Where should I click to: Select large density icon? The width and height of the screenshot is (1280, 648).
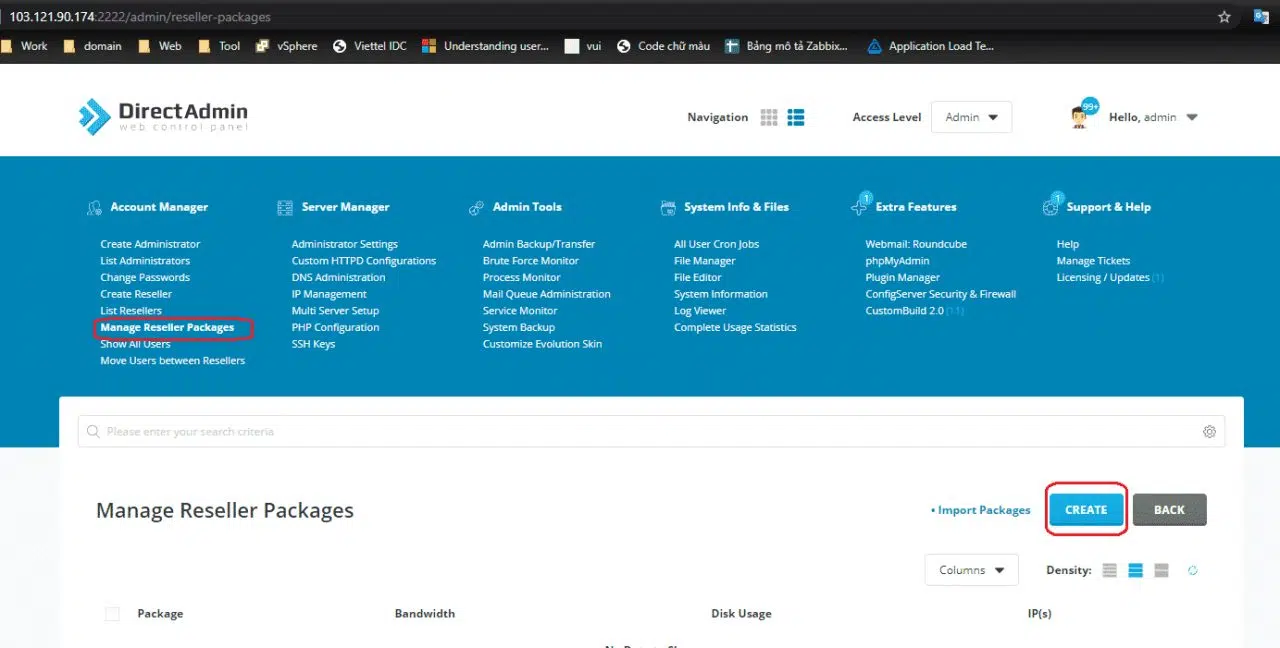tap(1161, 570)
